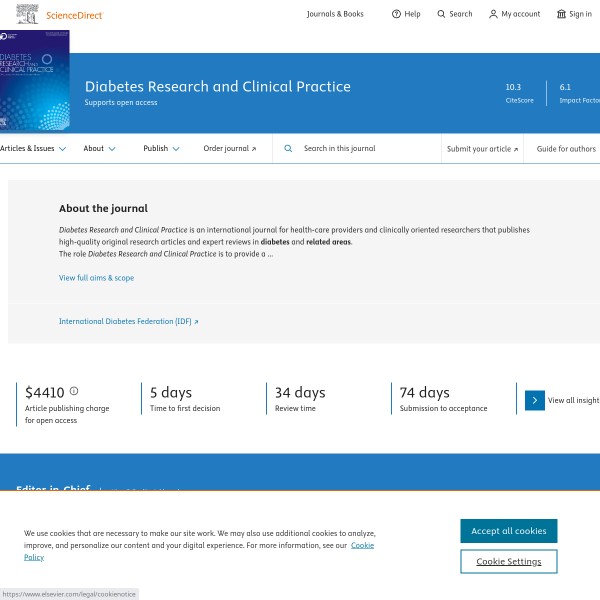Click the info icon beside $4410

tap(74, 391)
